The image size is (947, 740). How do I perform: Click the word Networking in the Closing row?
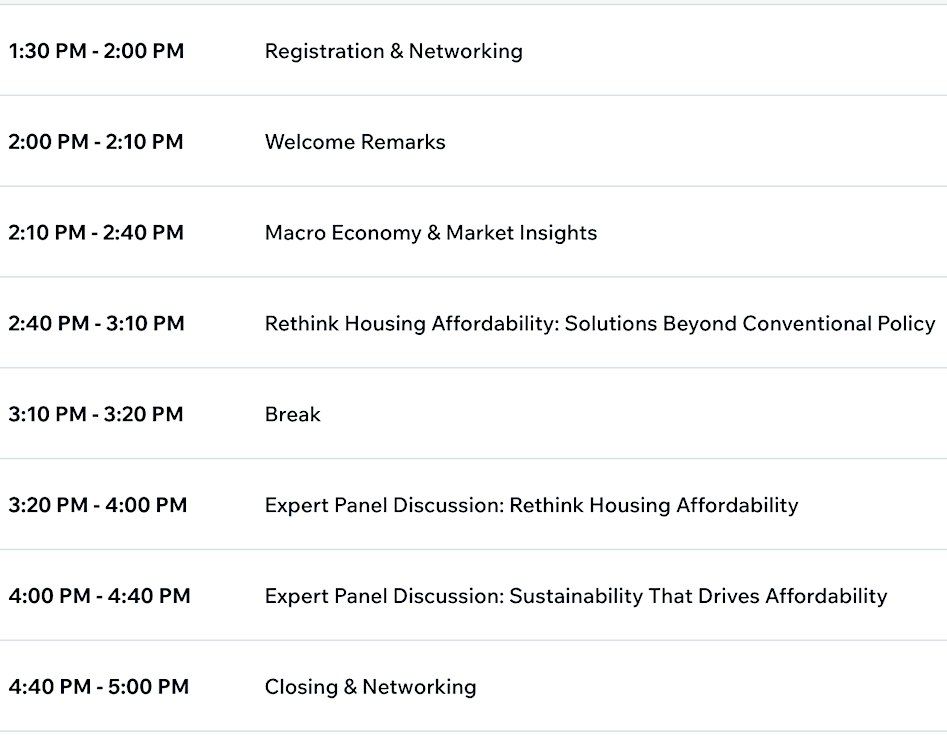click(419, 687)
